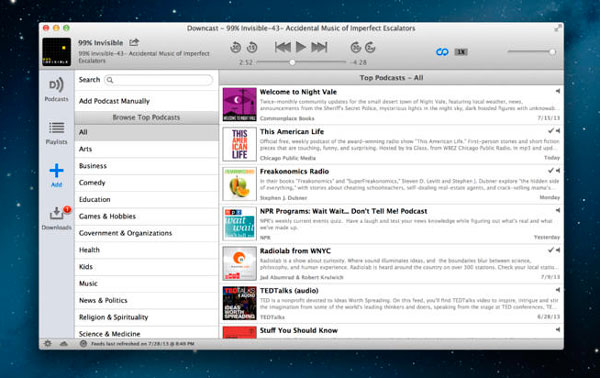Click the refresh feeds icon in status bar
Viewport: 600px width, 378px height.
83,344
